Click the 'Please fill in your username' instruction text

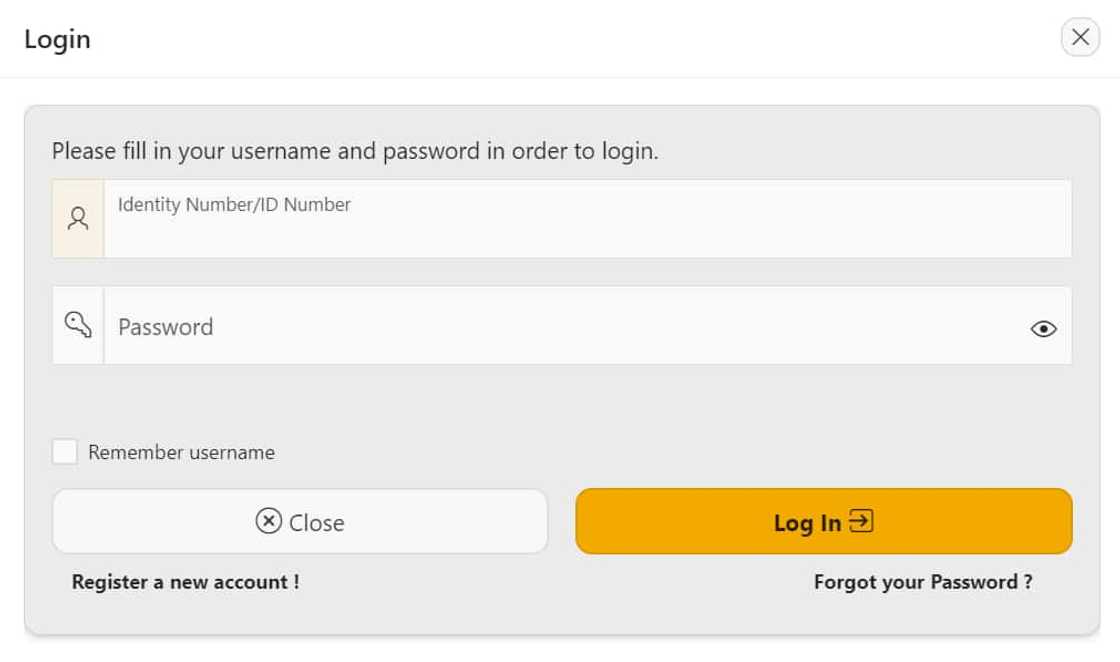[355, 152]
